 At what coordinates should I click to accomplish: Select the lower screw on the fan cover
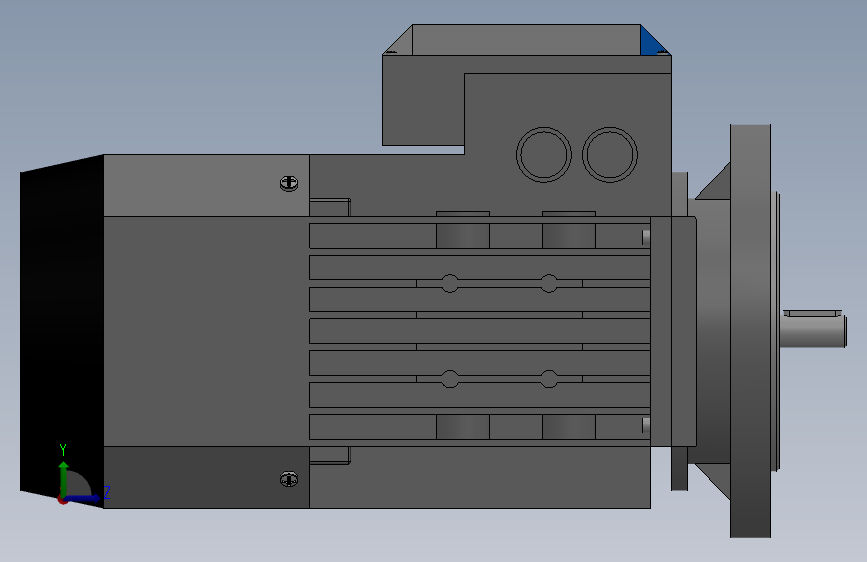[289, 479]
